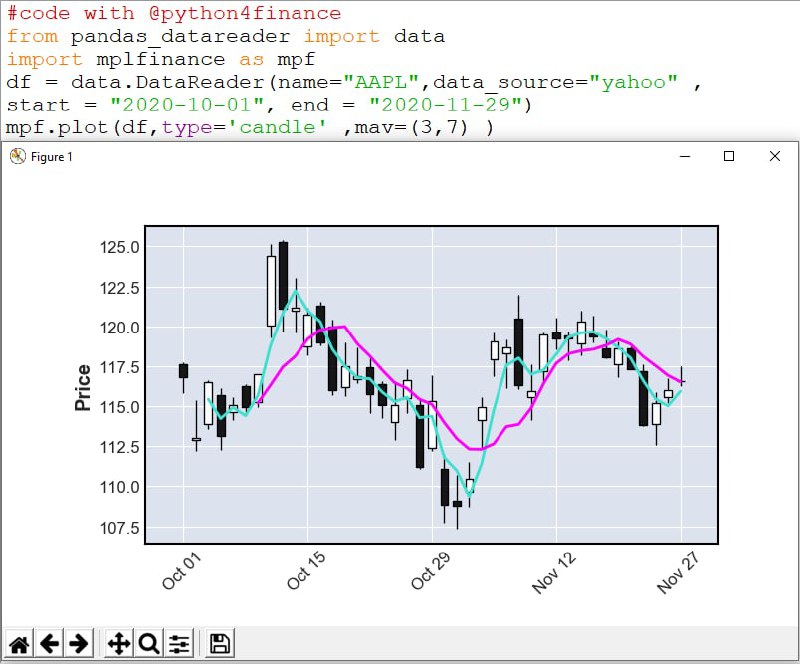
Task: Select the zoom to rectangle tool
Action: [x=148, y=644]
